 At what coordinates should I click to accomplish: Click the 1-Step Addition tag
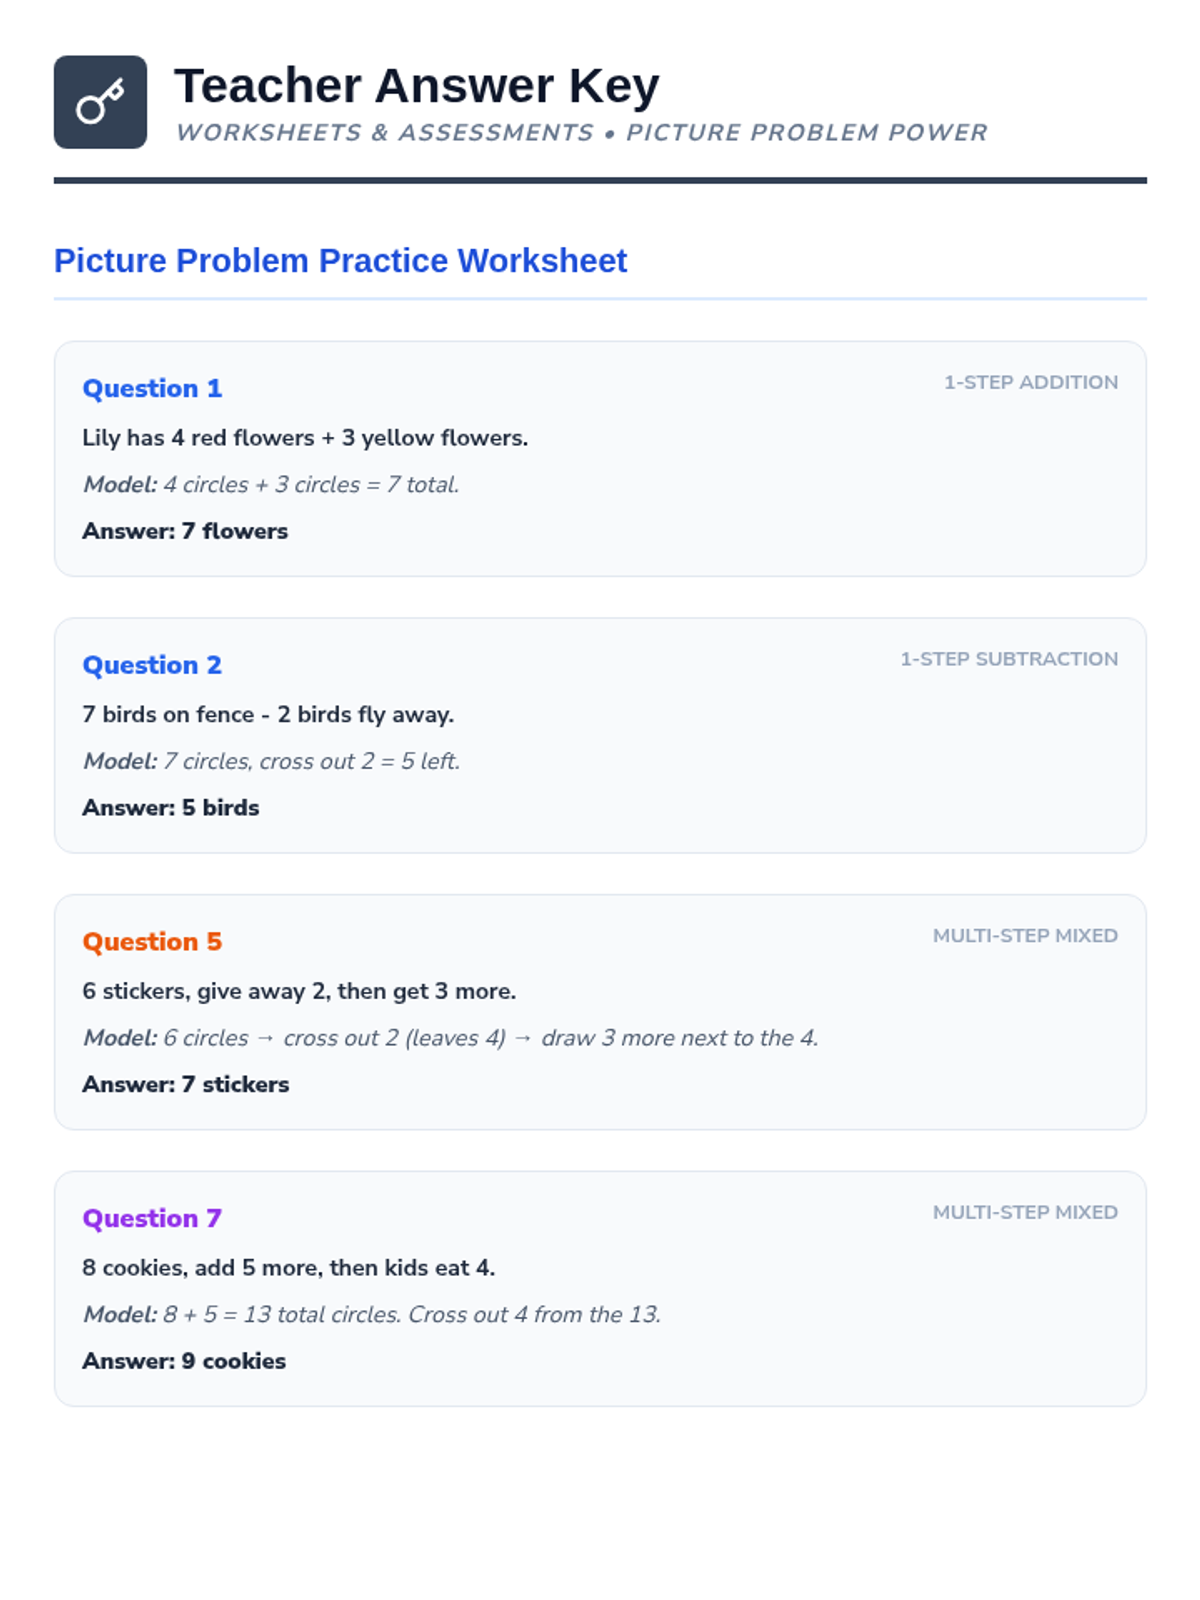1030,382
